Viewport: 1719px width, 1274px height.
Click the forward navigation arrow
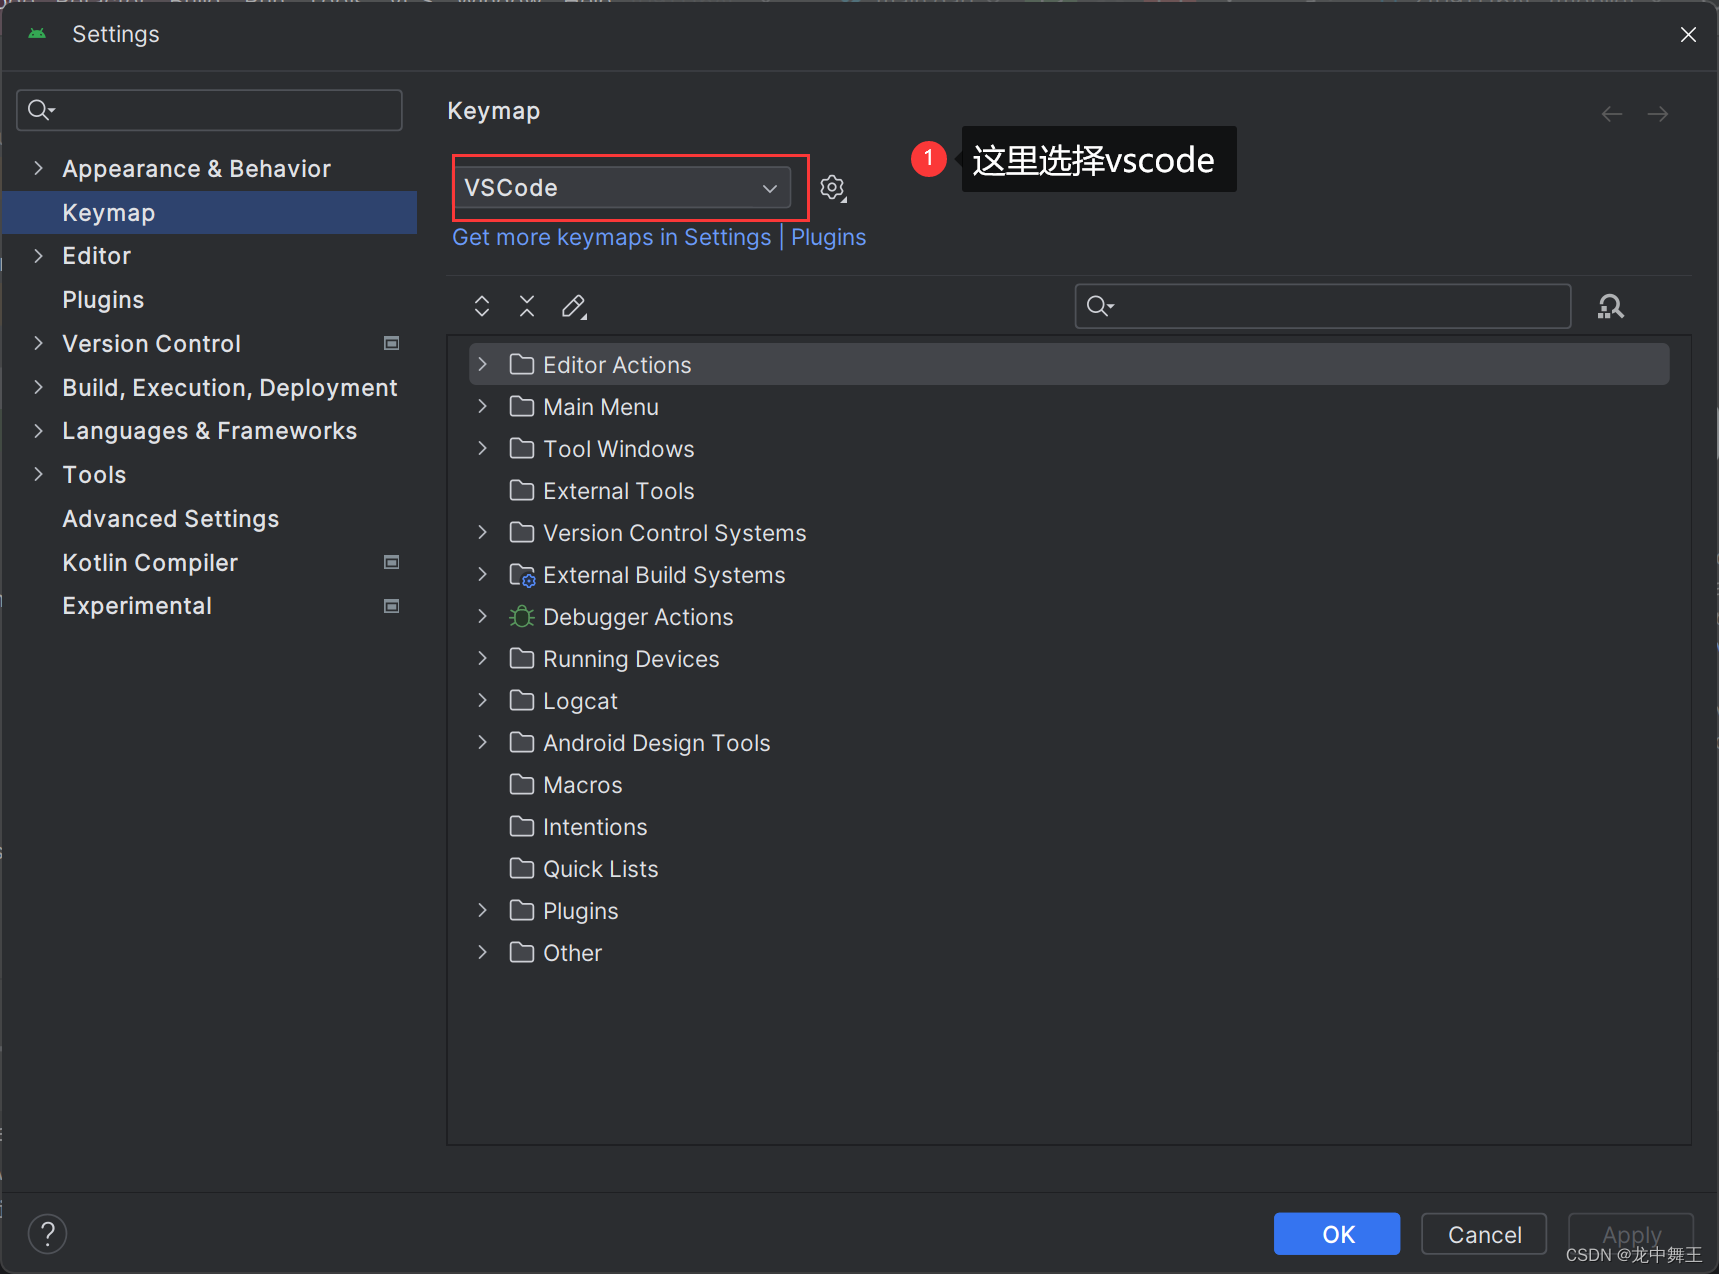1658,114
